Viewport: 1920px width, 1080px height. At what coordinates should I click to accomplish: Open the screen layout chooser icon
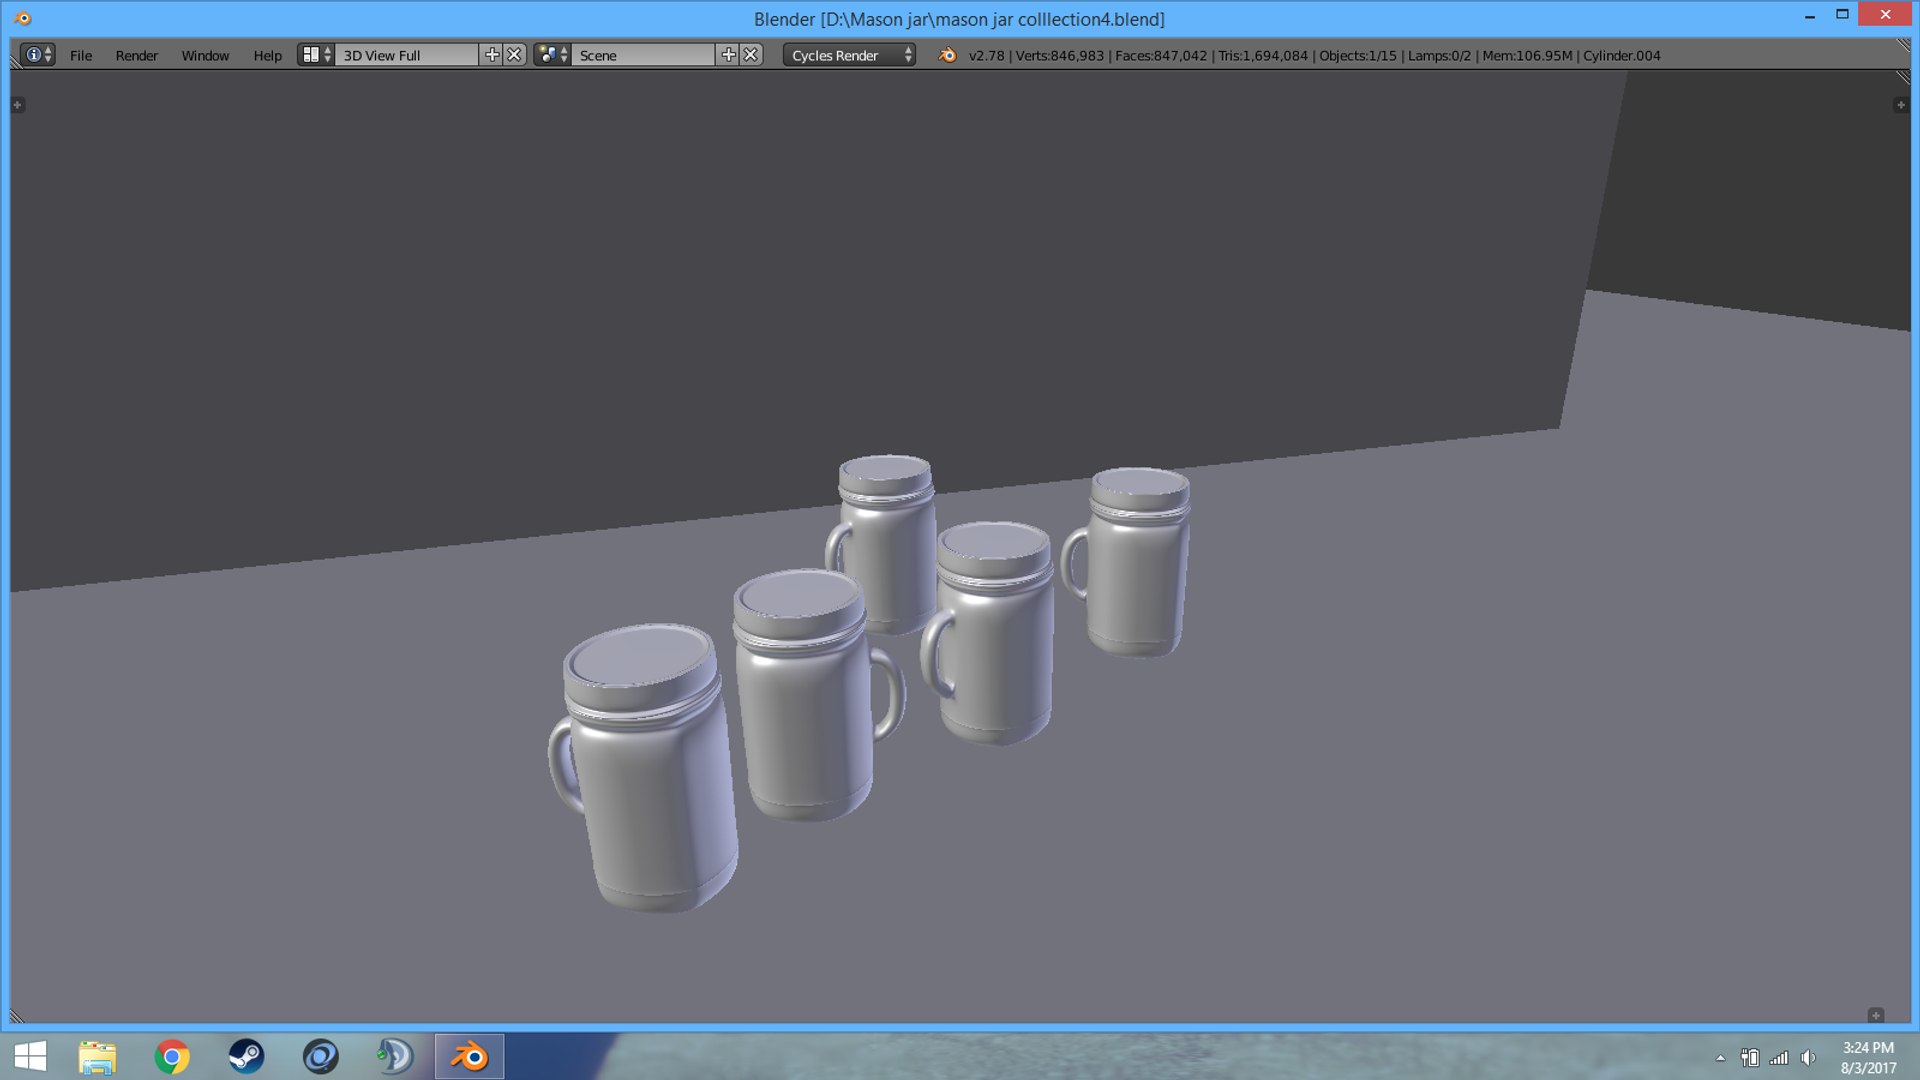tap(316, 55)
